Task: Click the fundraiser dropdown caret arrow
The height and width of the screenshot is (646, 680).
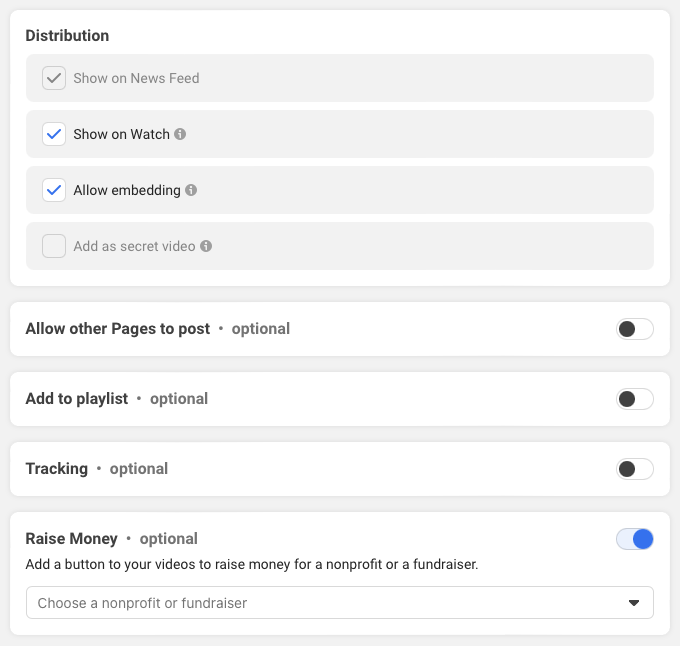Action: [633, 603]
